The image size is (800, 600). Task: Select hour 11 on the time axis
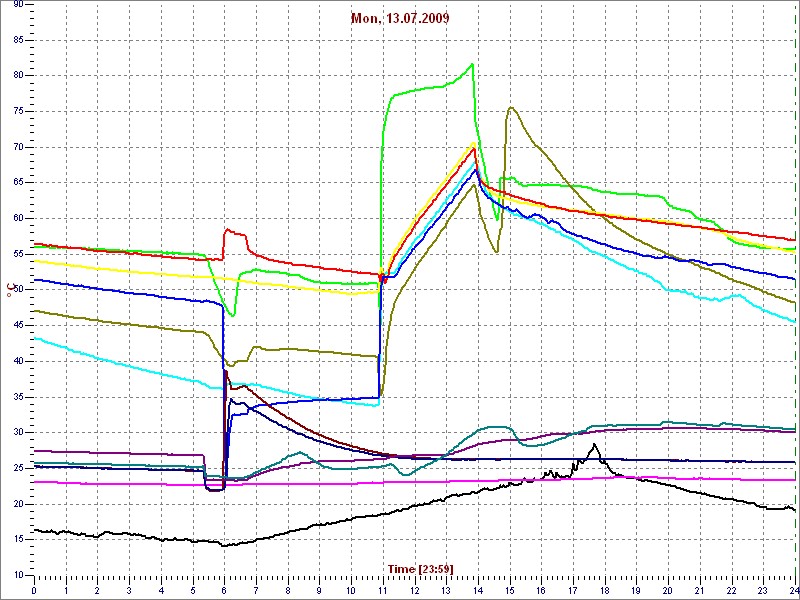click(x=382, y=590)
